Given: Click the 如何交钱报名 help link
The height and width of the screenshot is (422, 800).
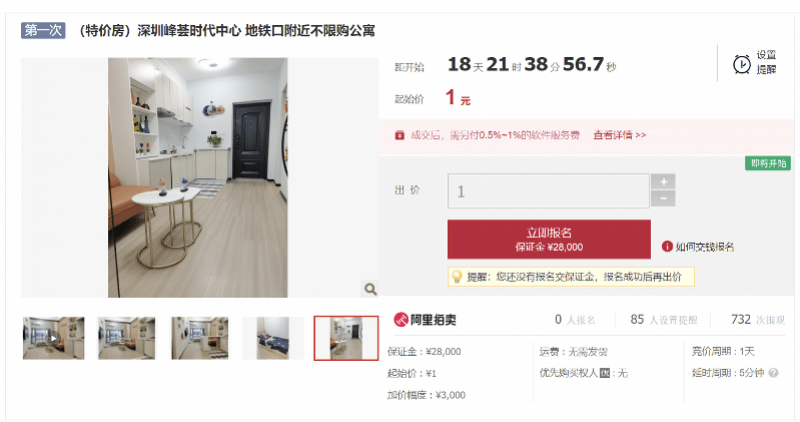Looking at the screenshot, I should coord(705,247).
